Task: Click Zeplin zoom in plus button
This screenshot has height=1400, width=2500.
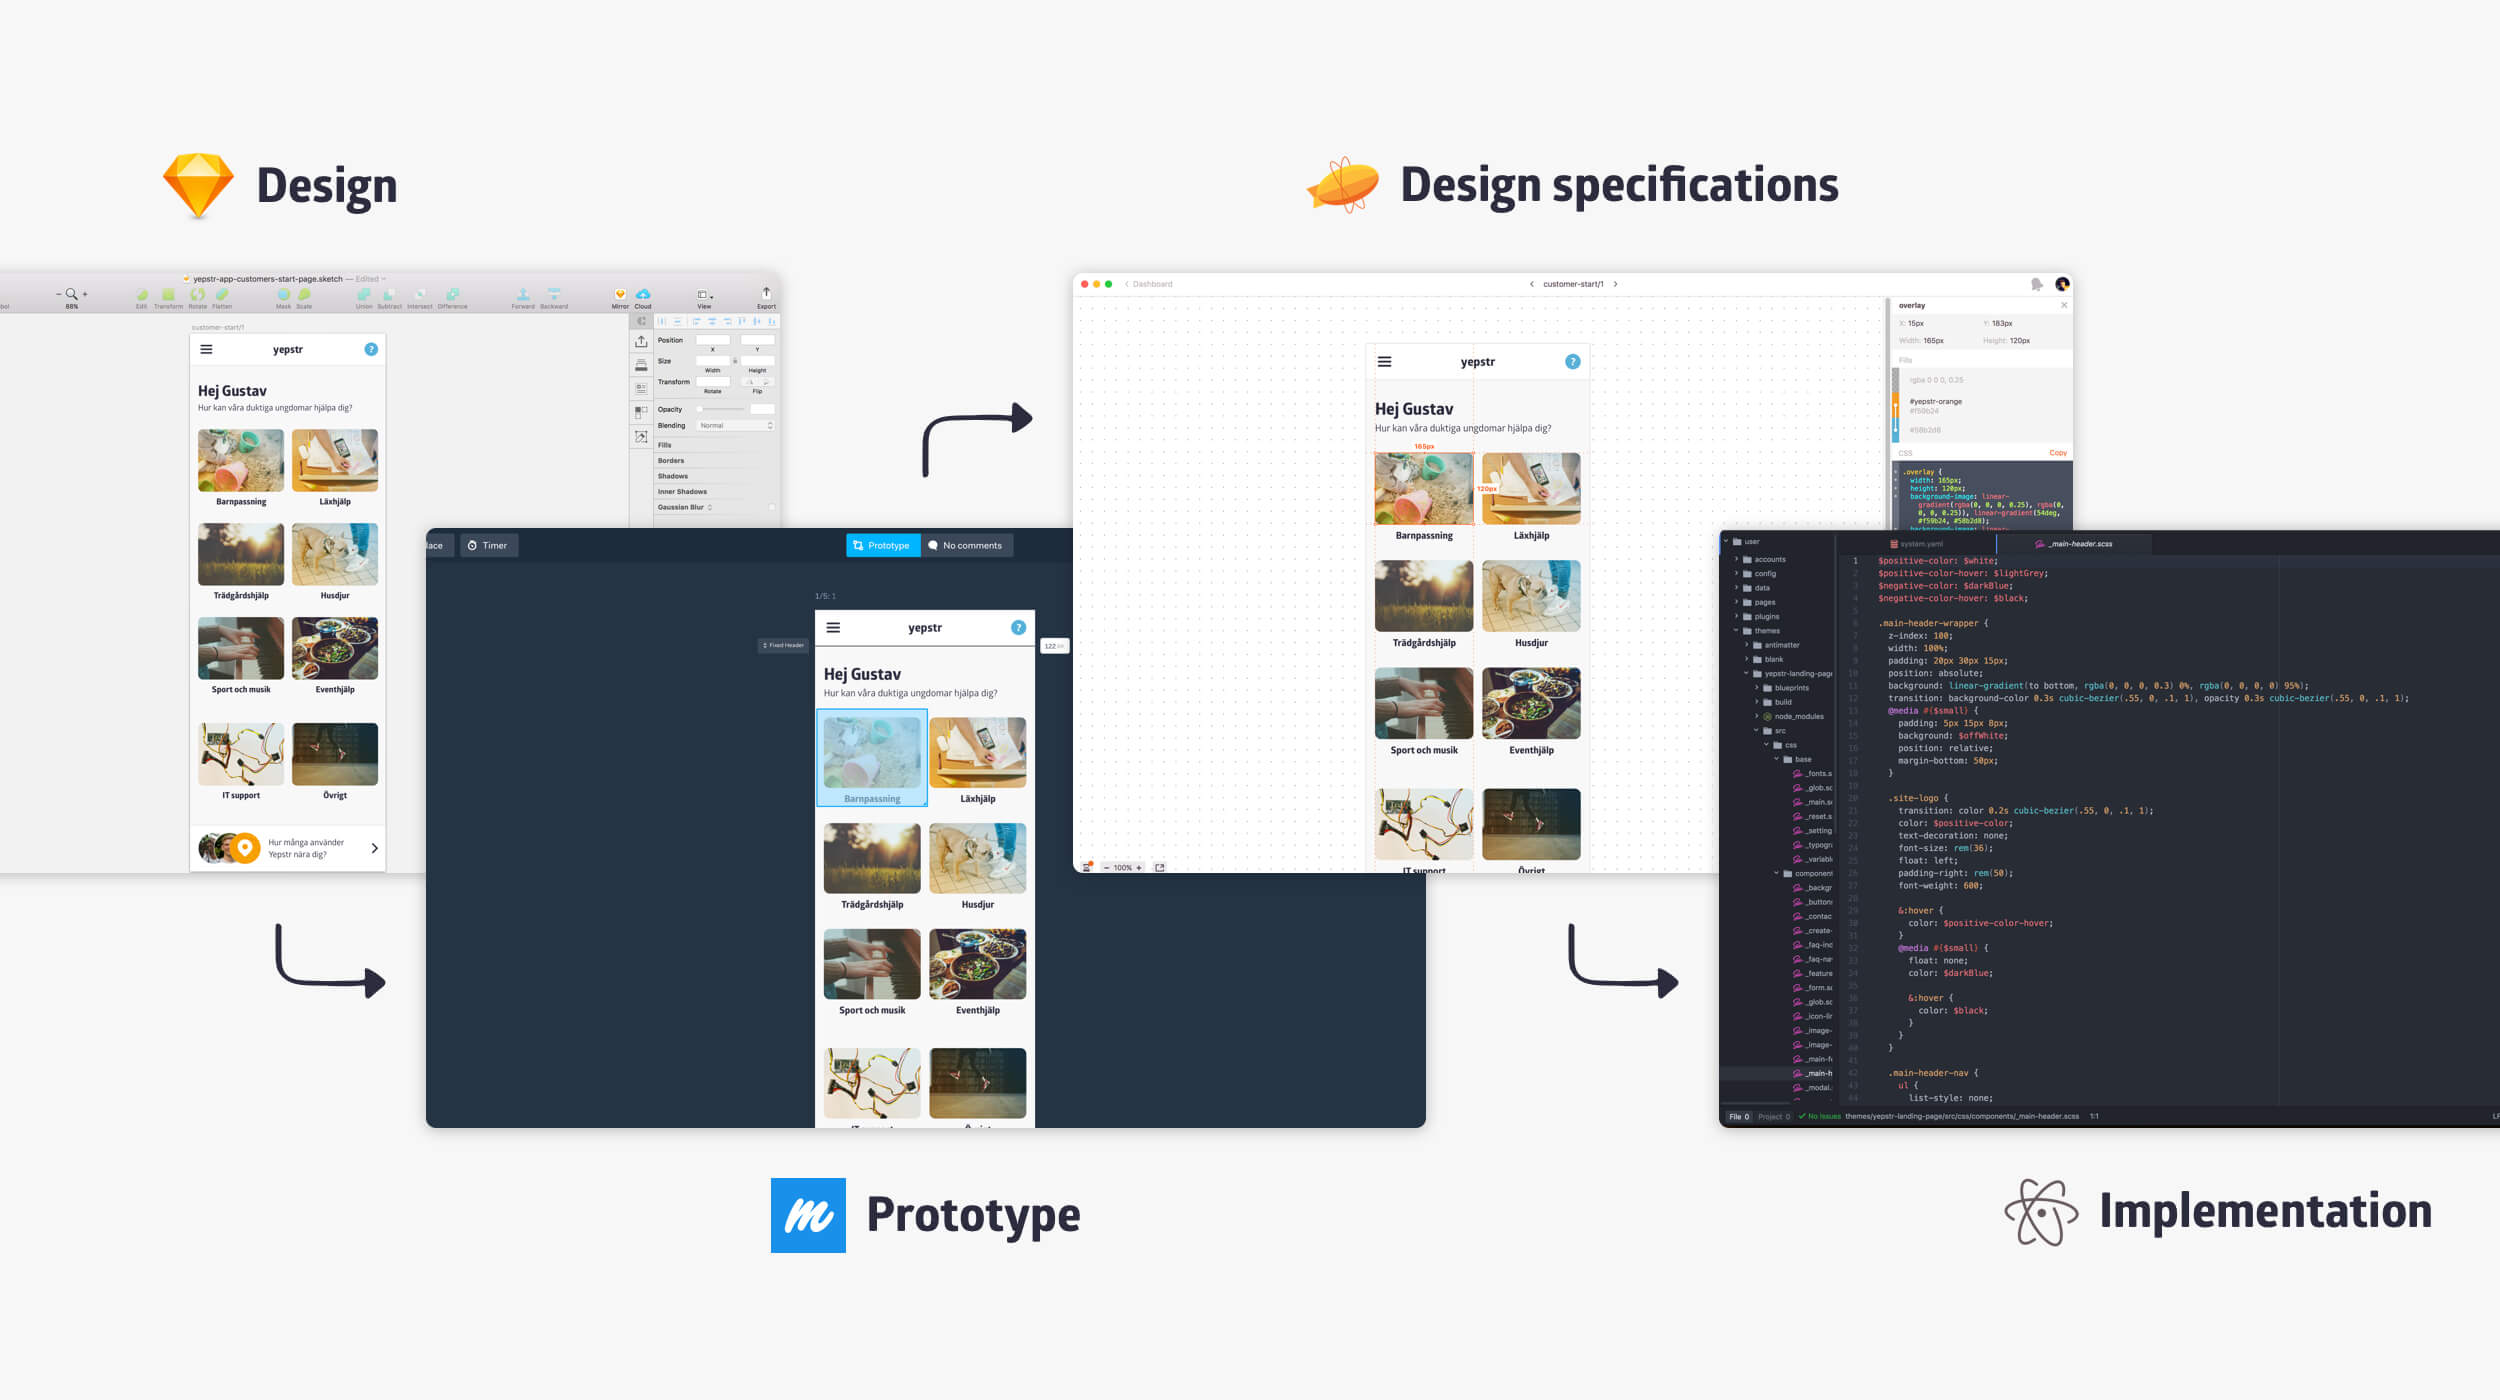Action: pos(1138,868)
